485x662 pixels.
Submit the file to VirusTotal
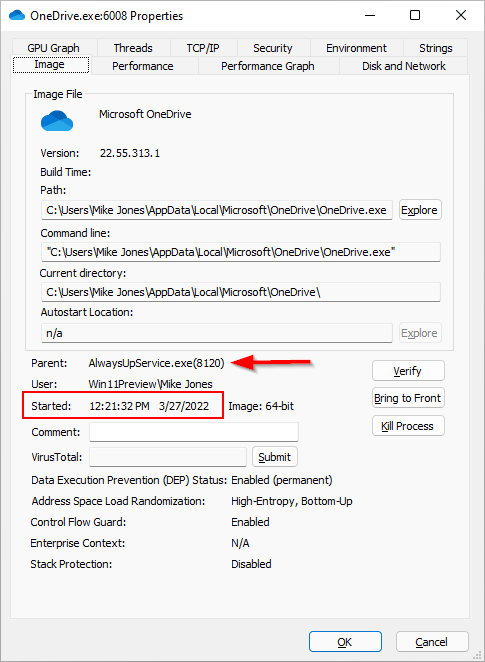tap(275, 457)
